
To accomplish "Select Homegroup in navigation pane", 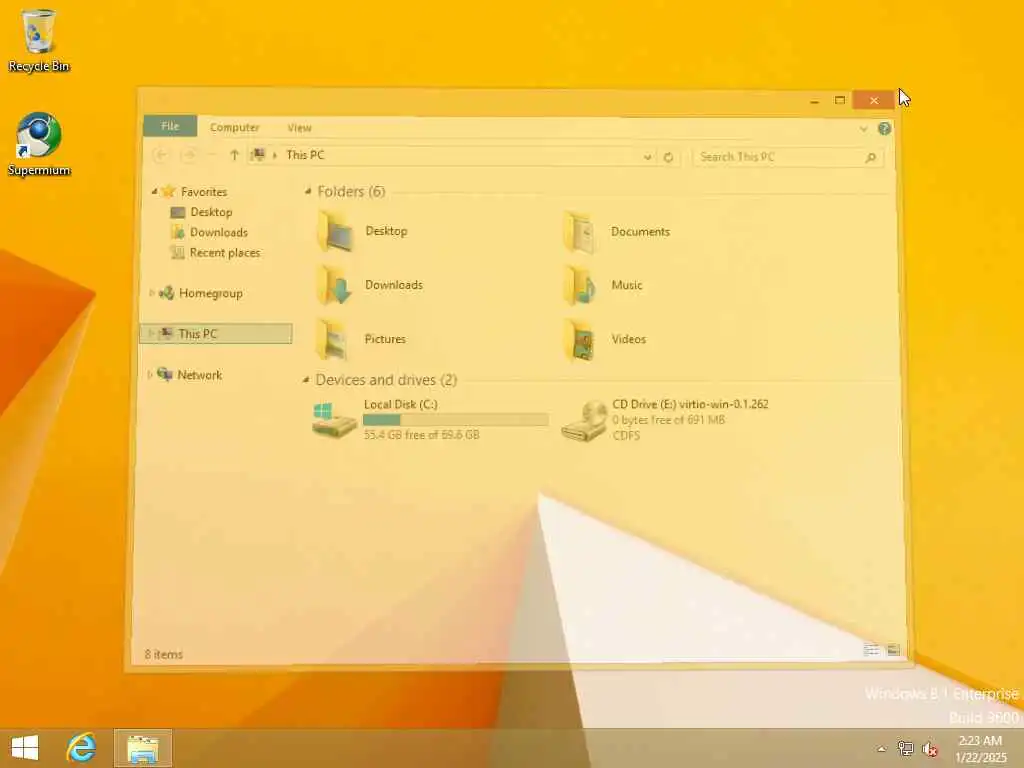I will tap(210, 293).
